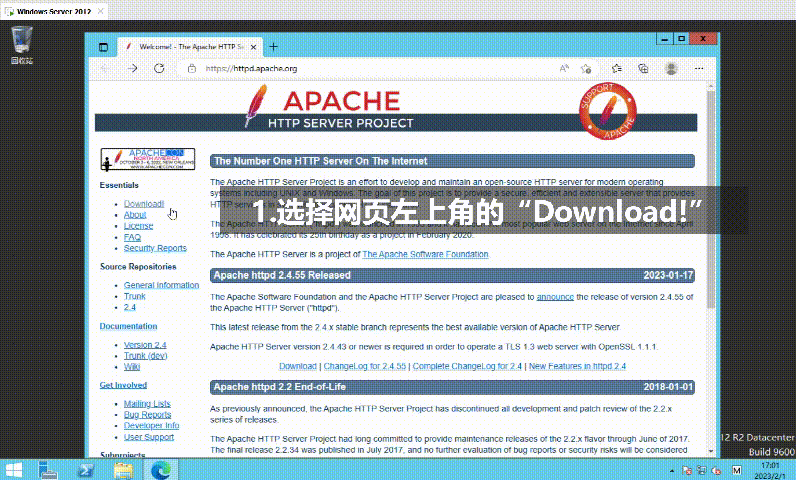Click the input method M tray icon
Screen dimensions: 796x480
(737, 470)
